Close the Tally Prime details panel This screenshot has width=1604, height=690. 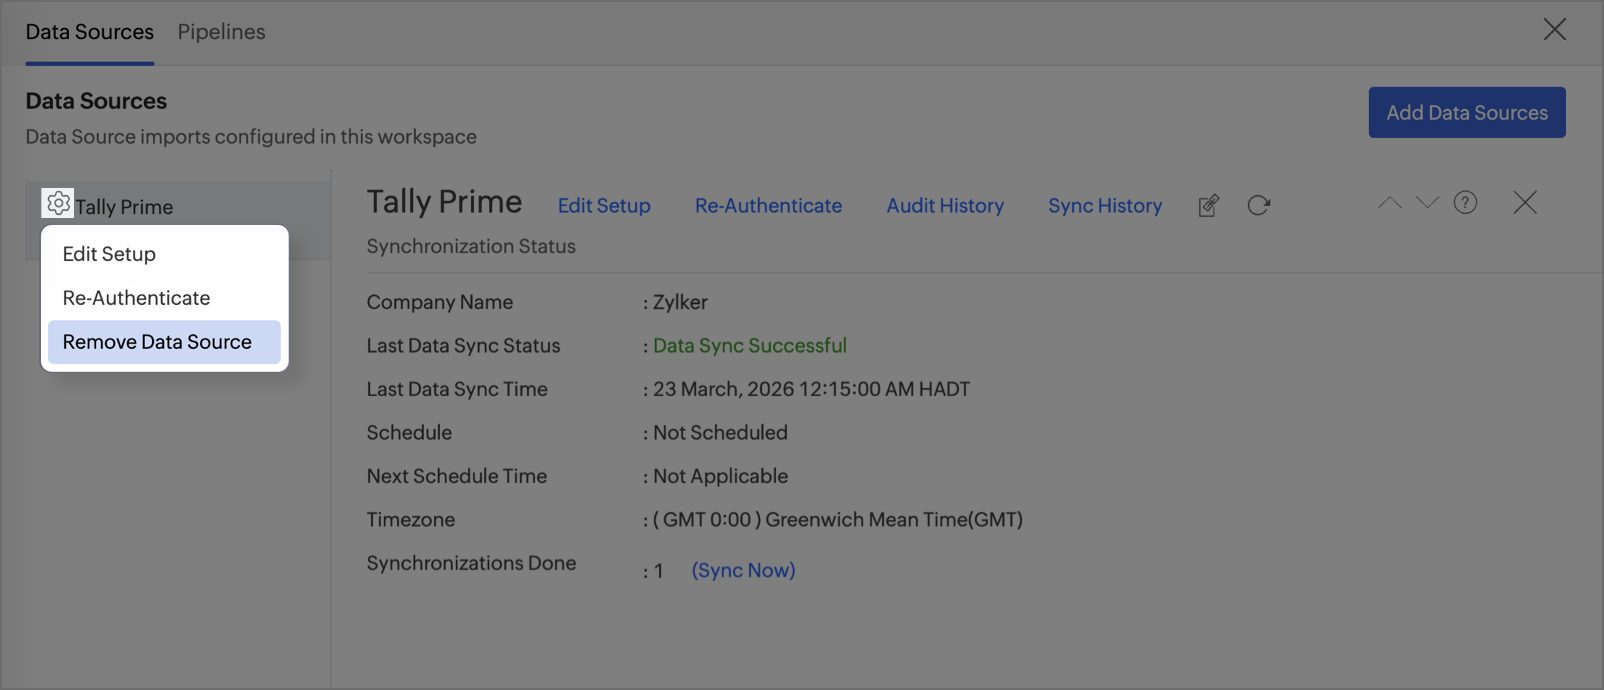(x=1525, y=203)
